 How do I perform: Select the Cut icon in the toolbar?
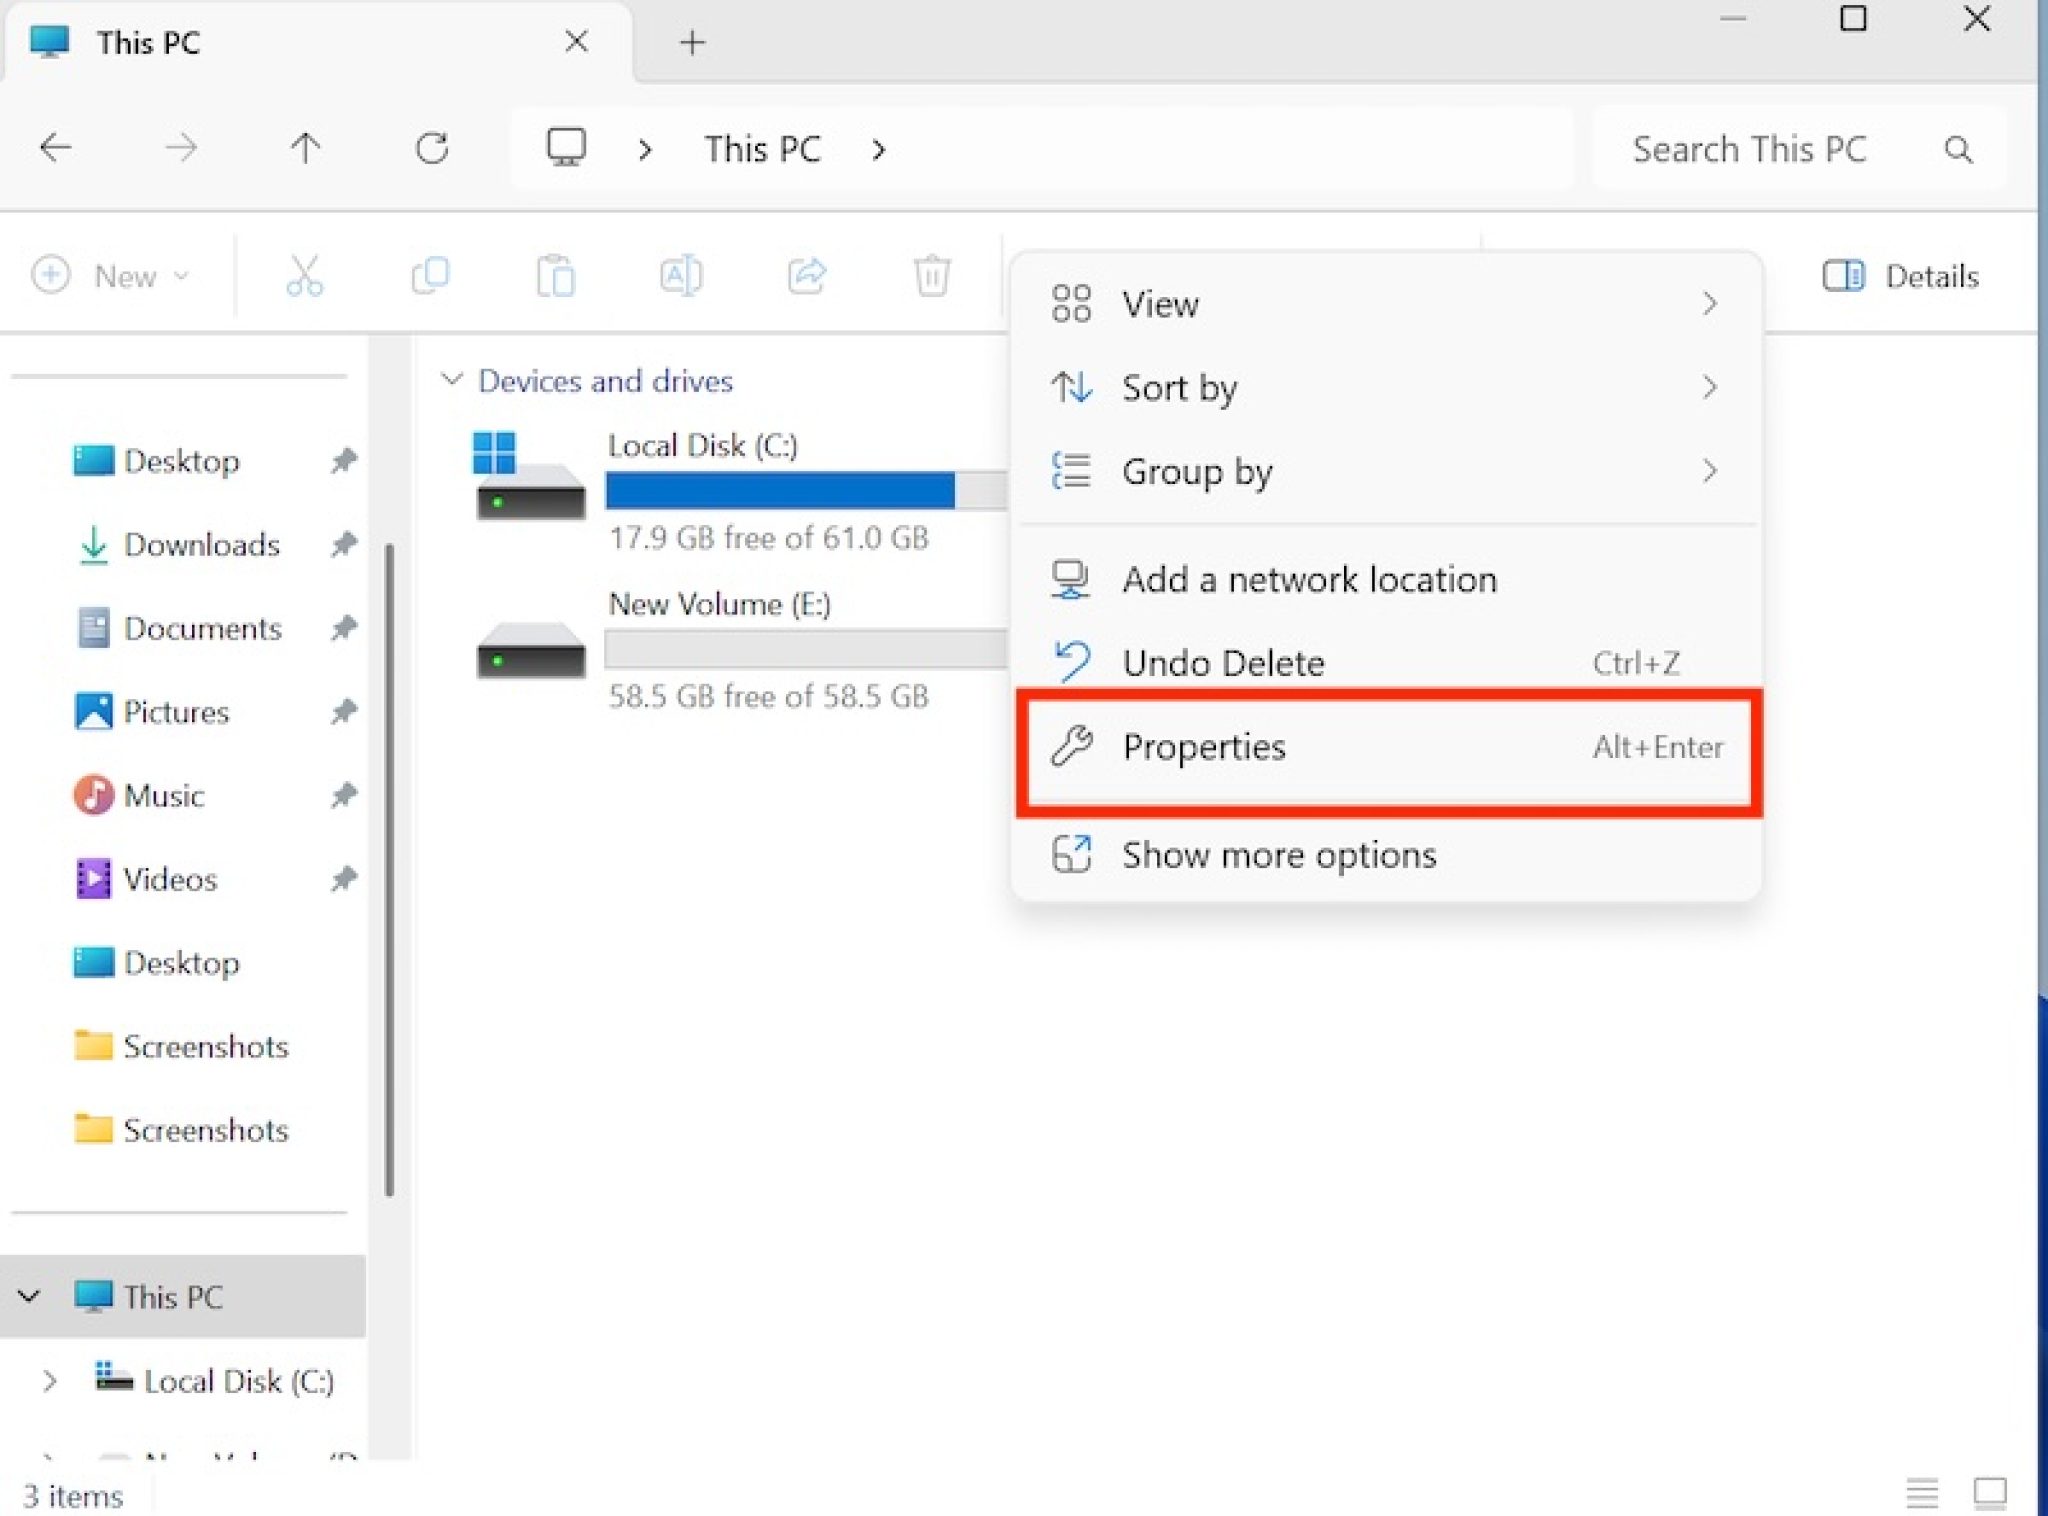(x=306, y=276)
